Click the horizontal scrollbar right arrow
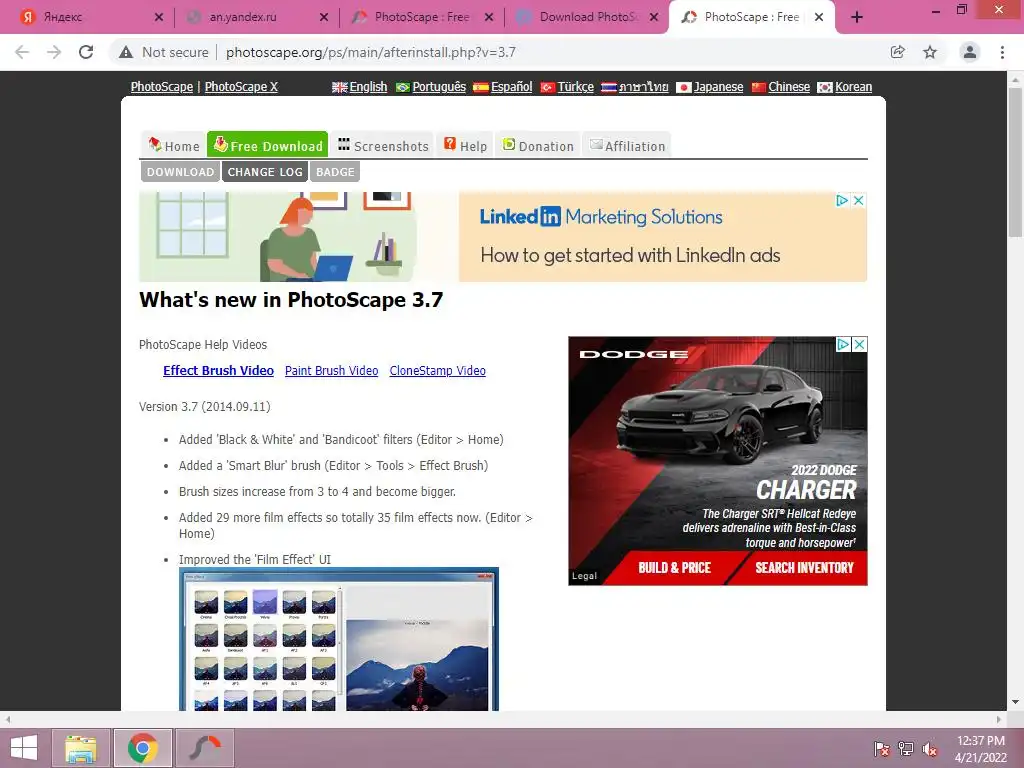The image size is (1024, 768). coord(999,719)
